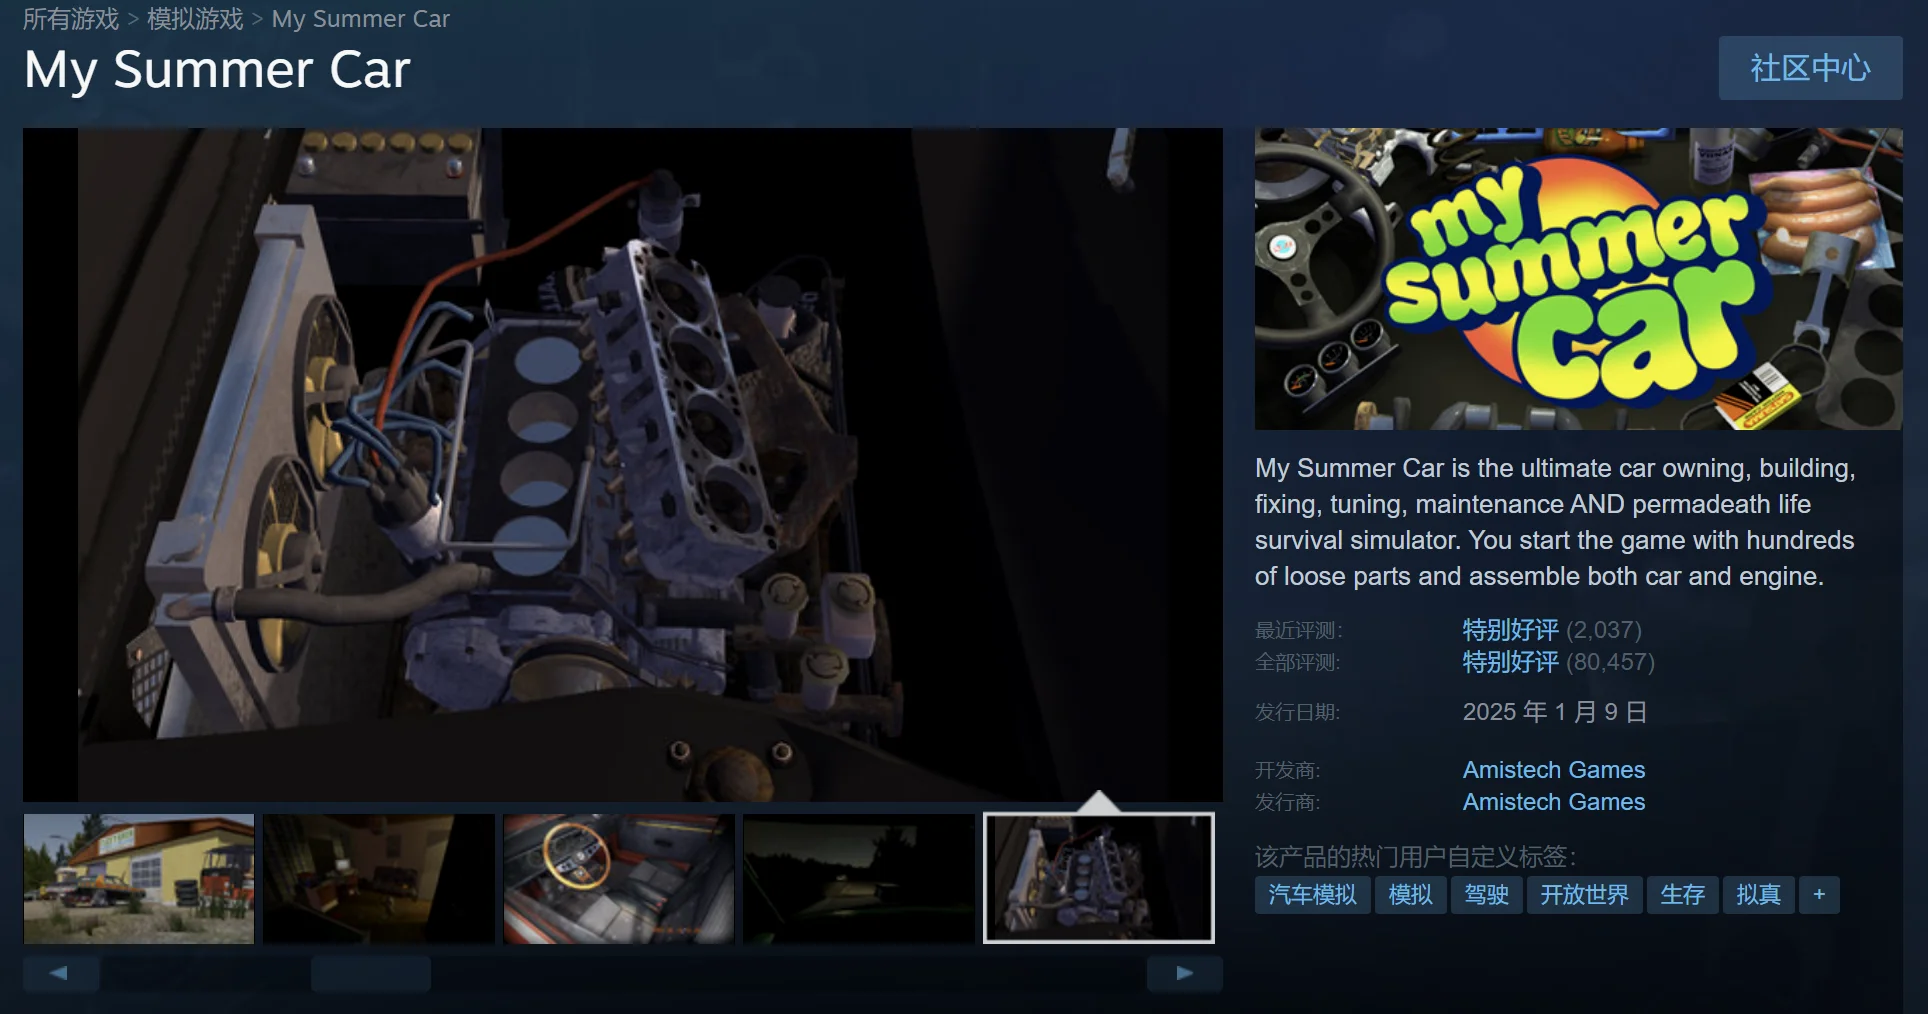Click the 驾驶 tag
Viewport: 1928px width, 1014px height.
(x=1486, y=895)
